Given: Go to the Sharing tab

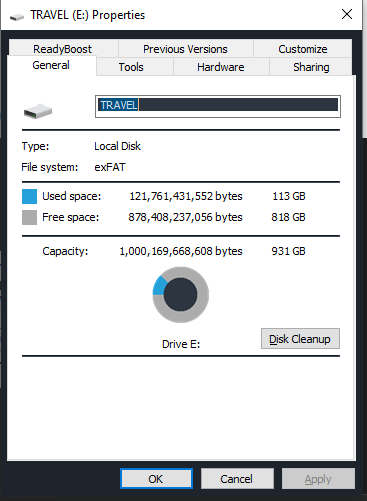Looking at the screenshot, I should (x=311, y=67).
